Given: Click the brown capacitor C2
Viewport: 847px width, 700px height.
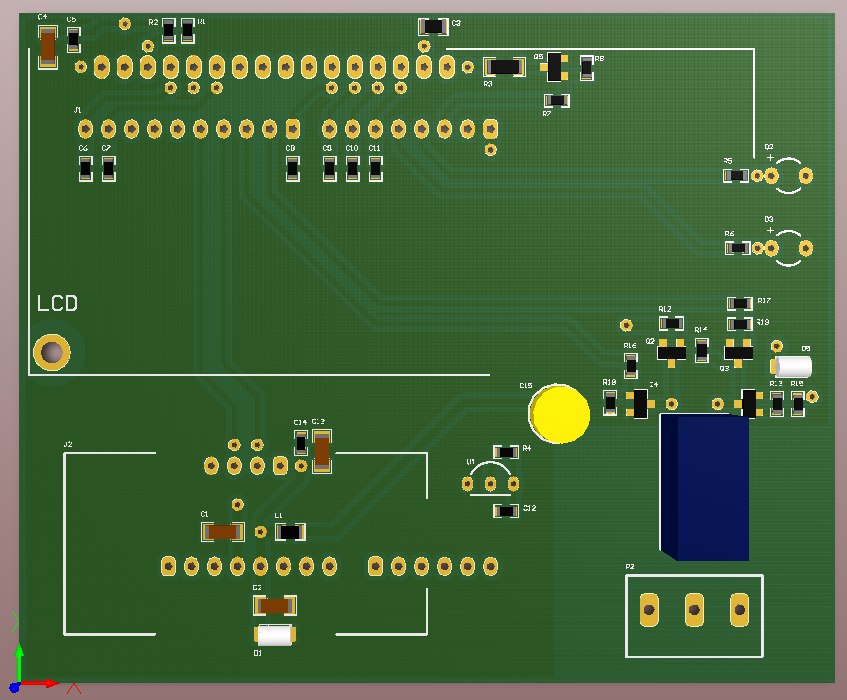Looking at the screenshot, I should [275, 605].
